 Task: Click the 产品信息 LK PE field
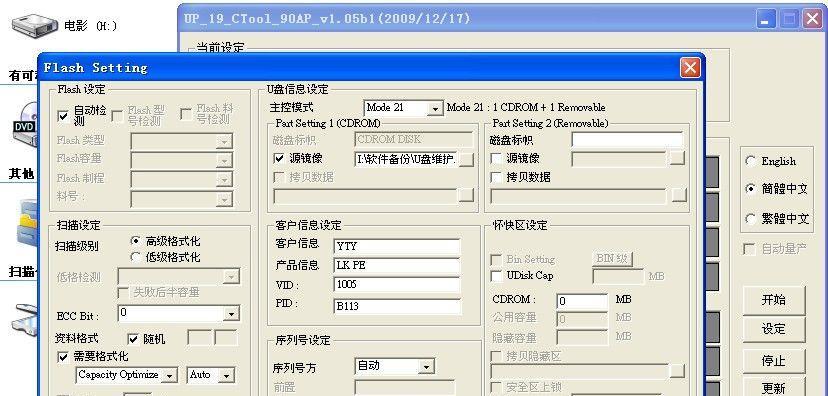pos(397,266)
